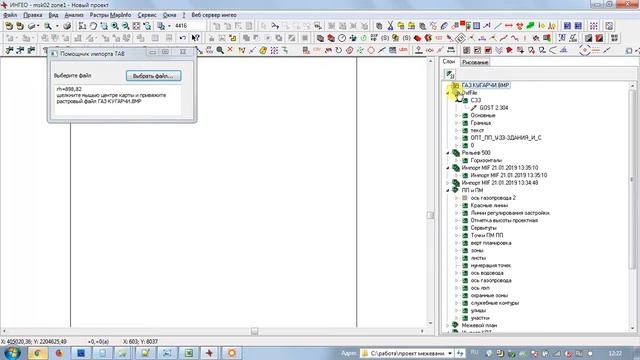
Task: Toggle the Красные линии layer icon
Action: pyautogui.click(x=464, y=205)
